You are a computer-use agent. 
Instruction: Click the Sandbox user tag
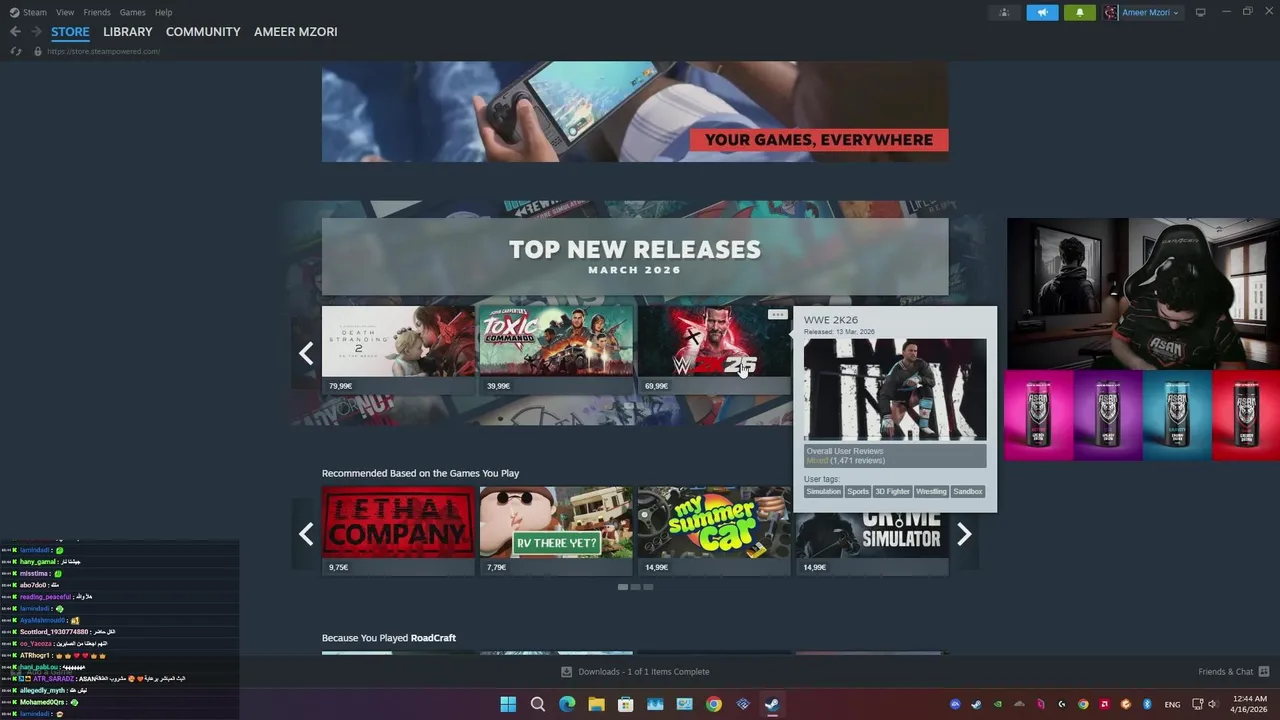coord(968,492)
